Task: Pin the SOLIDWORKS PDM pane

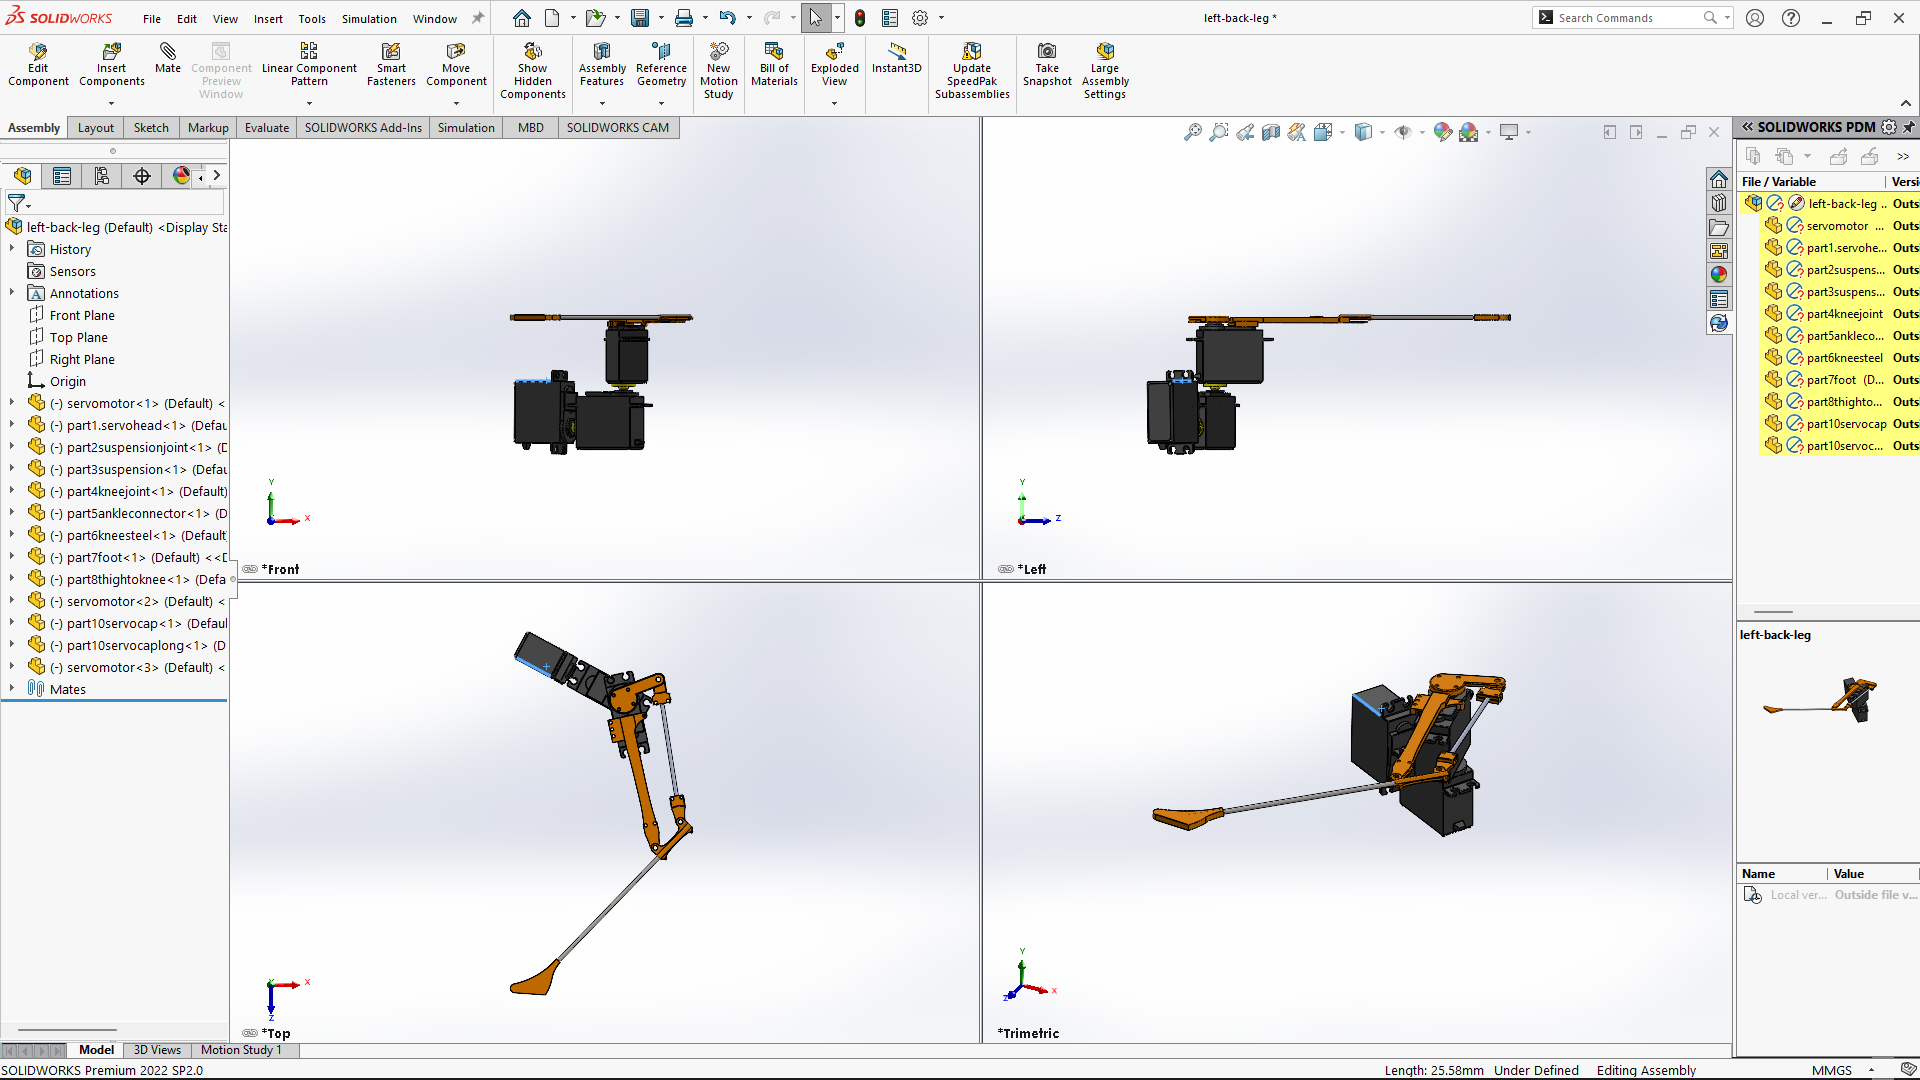Action: 1909,127
